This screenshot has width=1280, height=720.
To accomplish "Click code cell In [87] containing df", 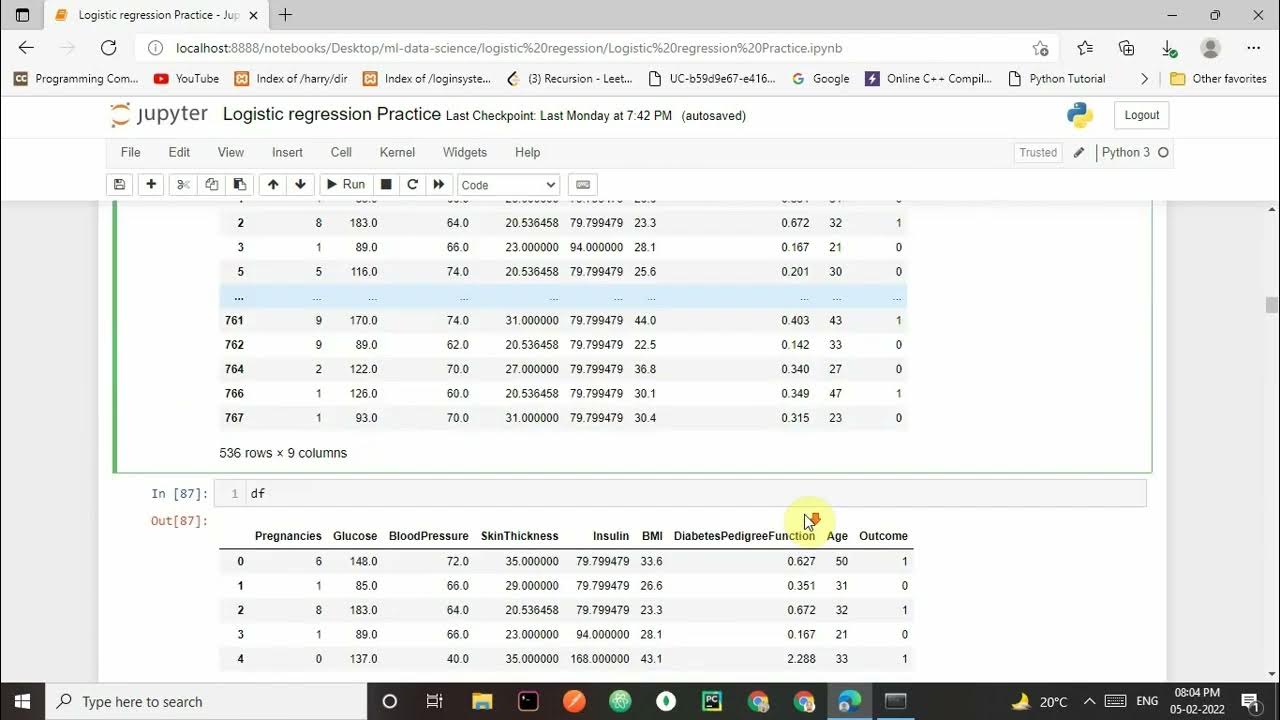I will (680, 493).
